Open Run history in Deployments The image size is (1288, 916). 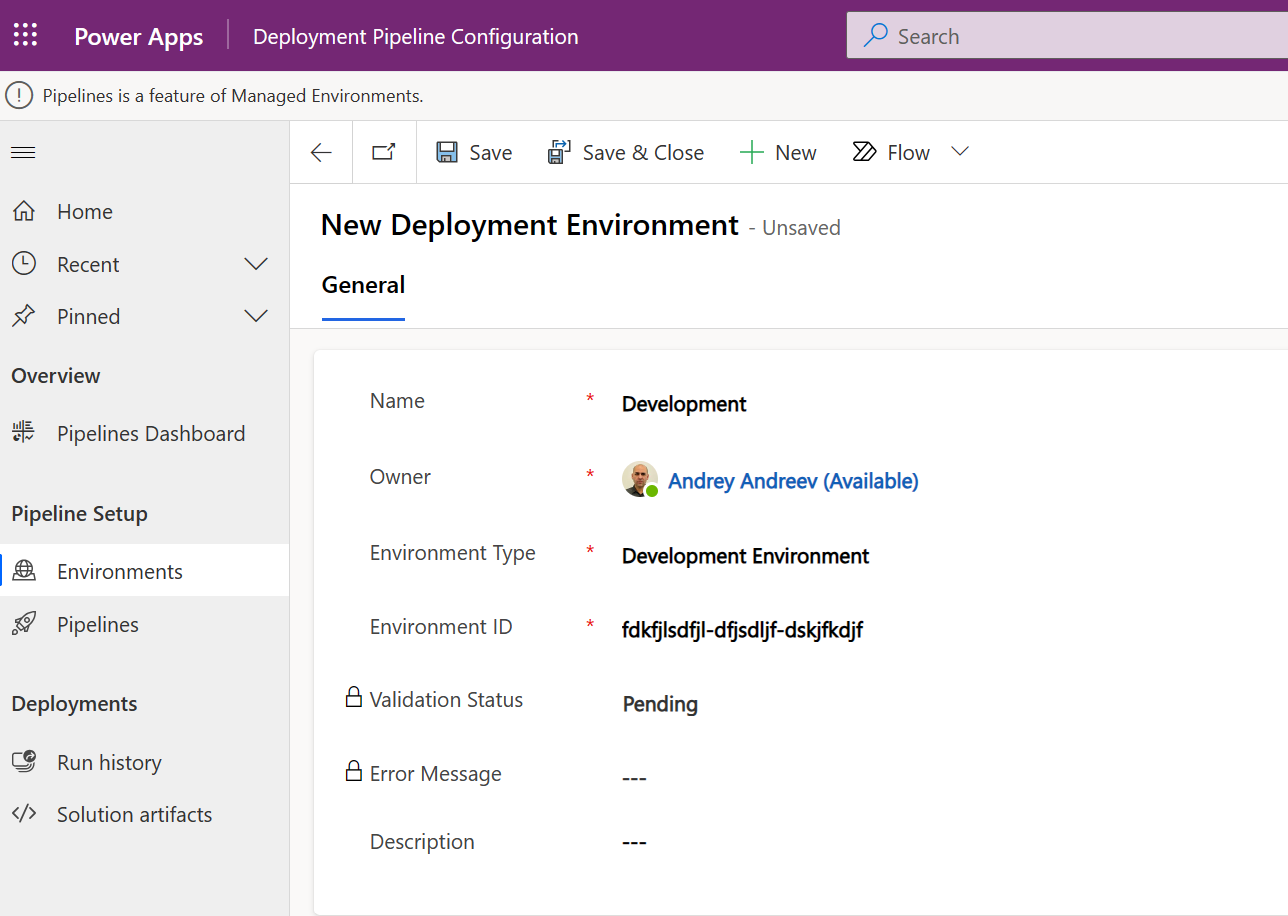109,763
